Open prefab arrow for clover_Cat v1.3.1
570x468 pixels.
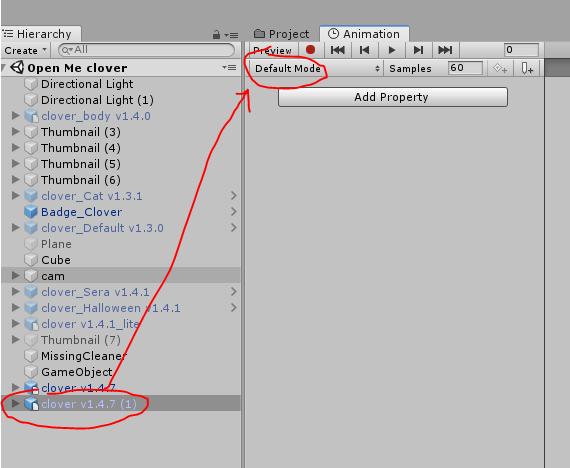[234, 196]
